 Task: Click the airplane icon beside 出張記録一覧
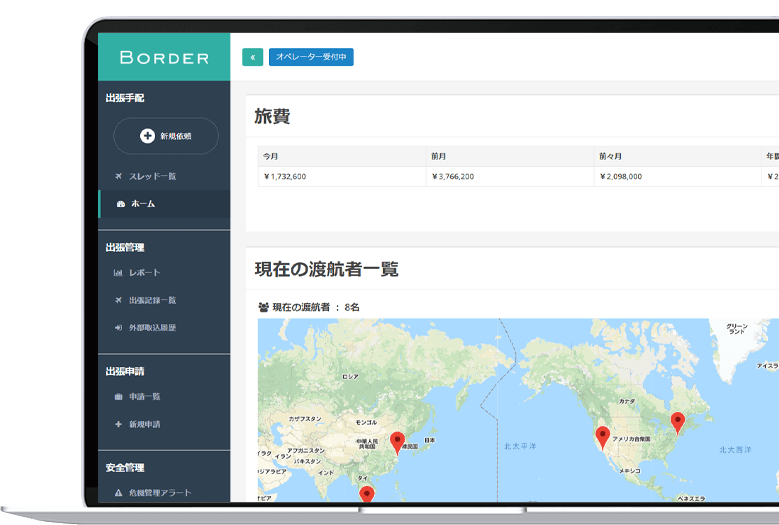(x=118, y=300)
